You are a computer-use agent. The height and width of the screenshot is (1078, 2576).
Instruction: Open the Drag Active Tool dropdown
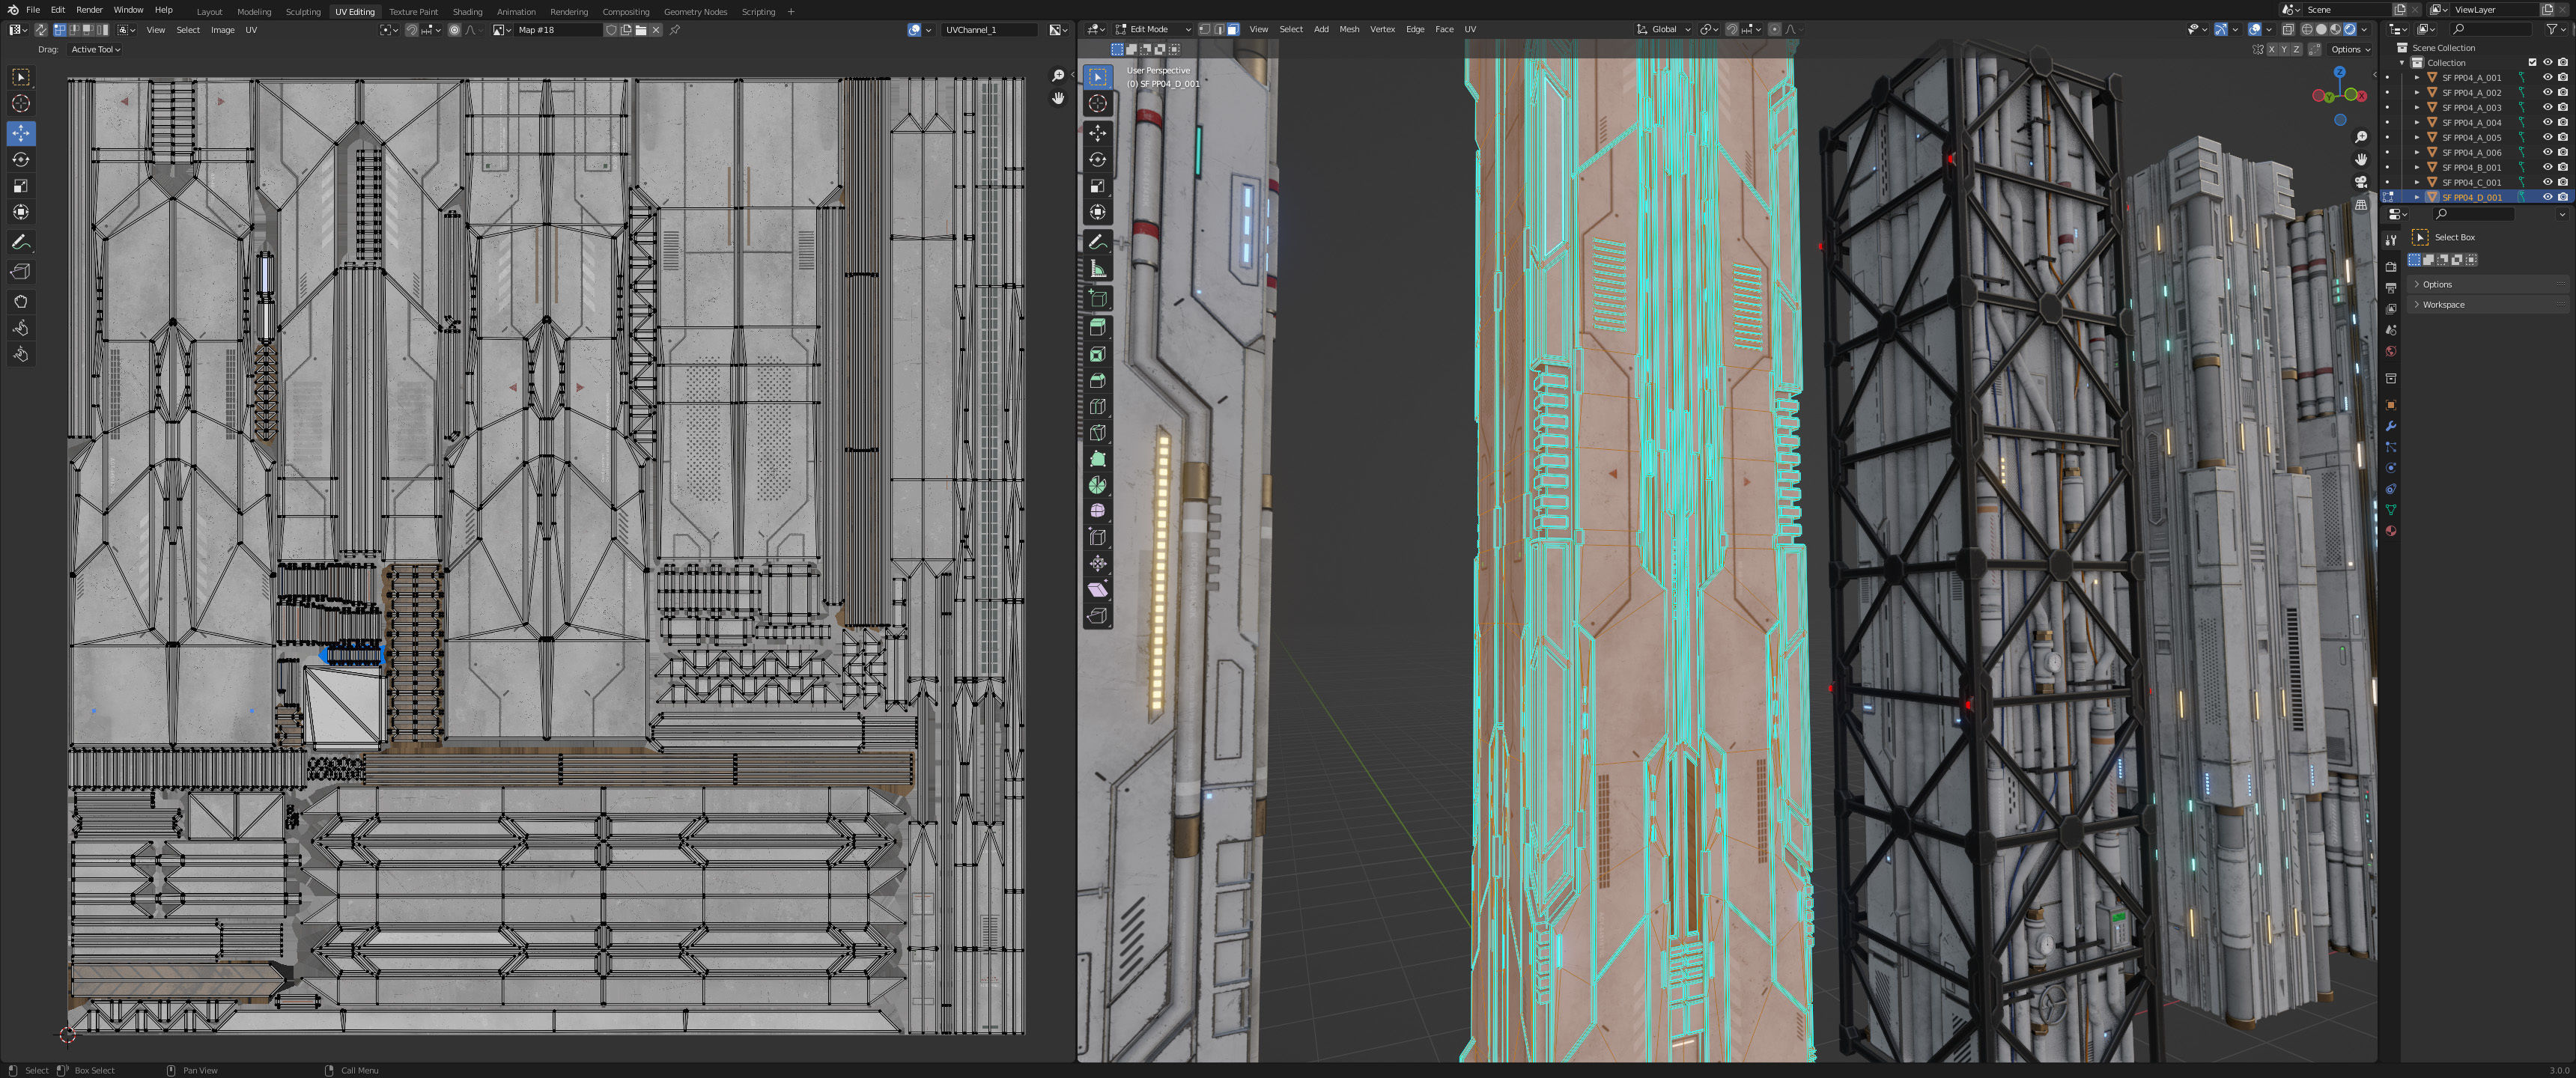point(95,49)
